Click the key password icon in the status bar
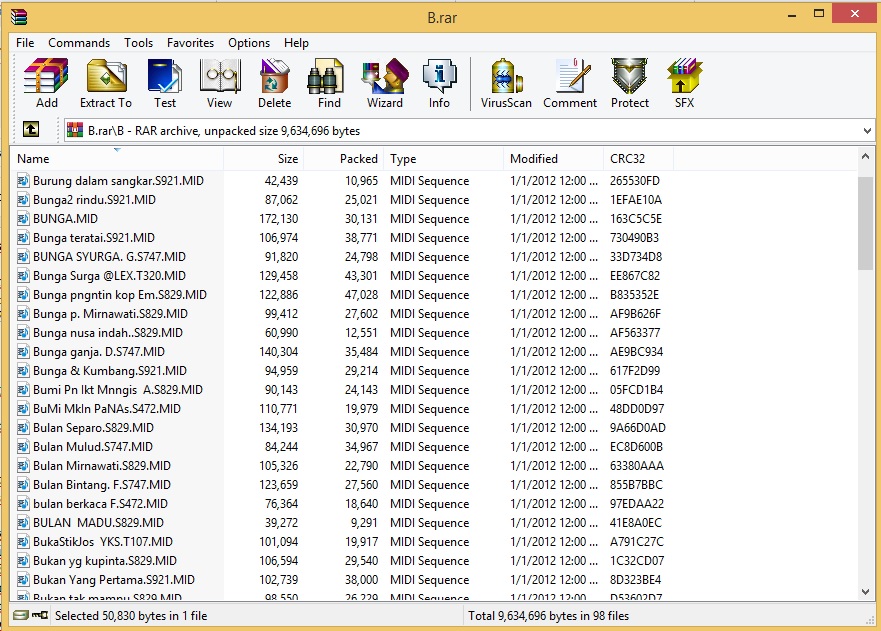 coord(40,615)
